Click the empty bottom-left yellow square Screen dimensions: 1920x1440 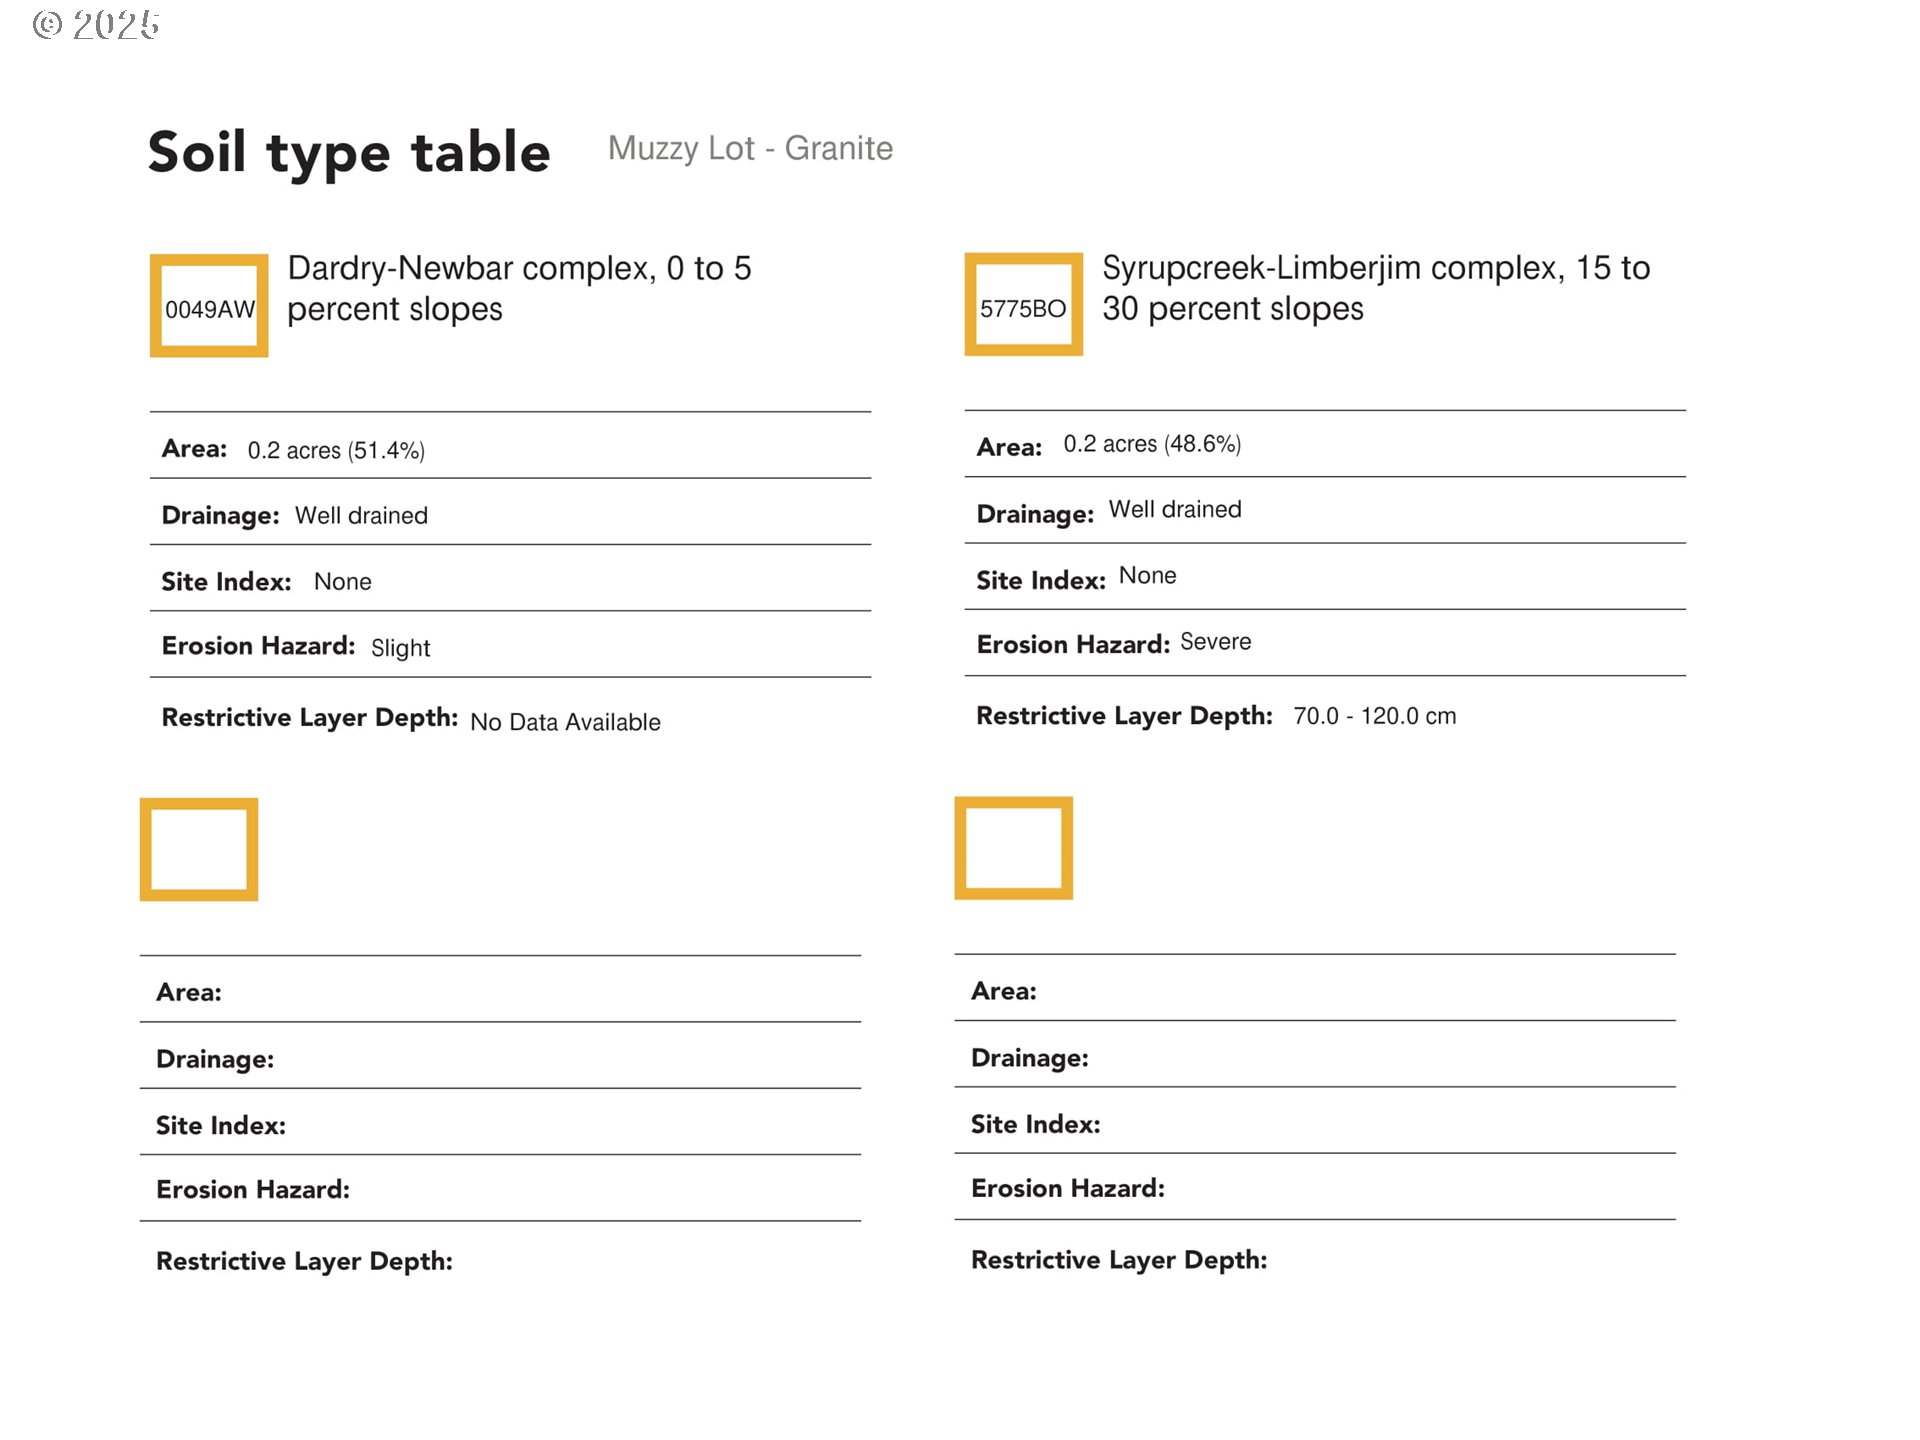[x=199, y=849]
